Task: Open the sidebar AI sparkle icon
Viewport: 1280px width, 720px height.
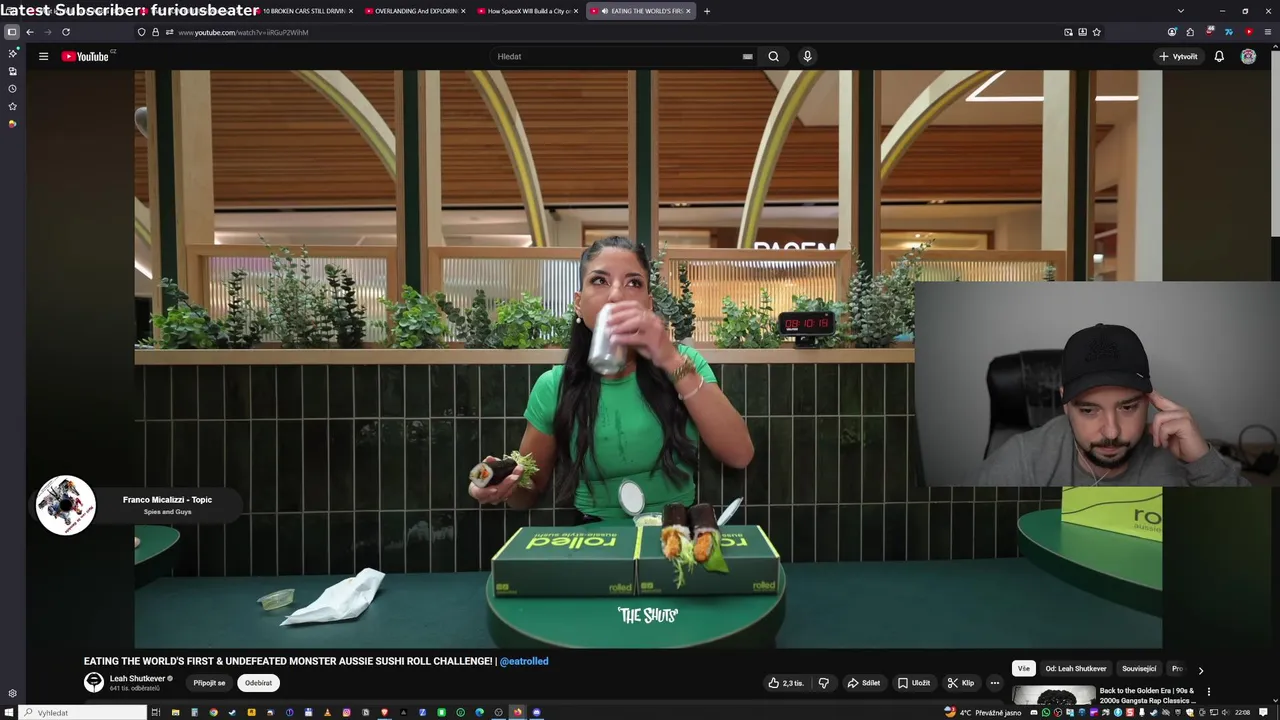Action: click(12, 53)
